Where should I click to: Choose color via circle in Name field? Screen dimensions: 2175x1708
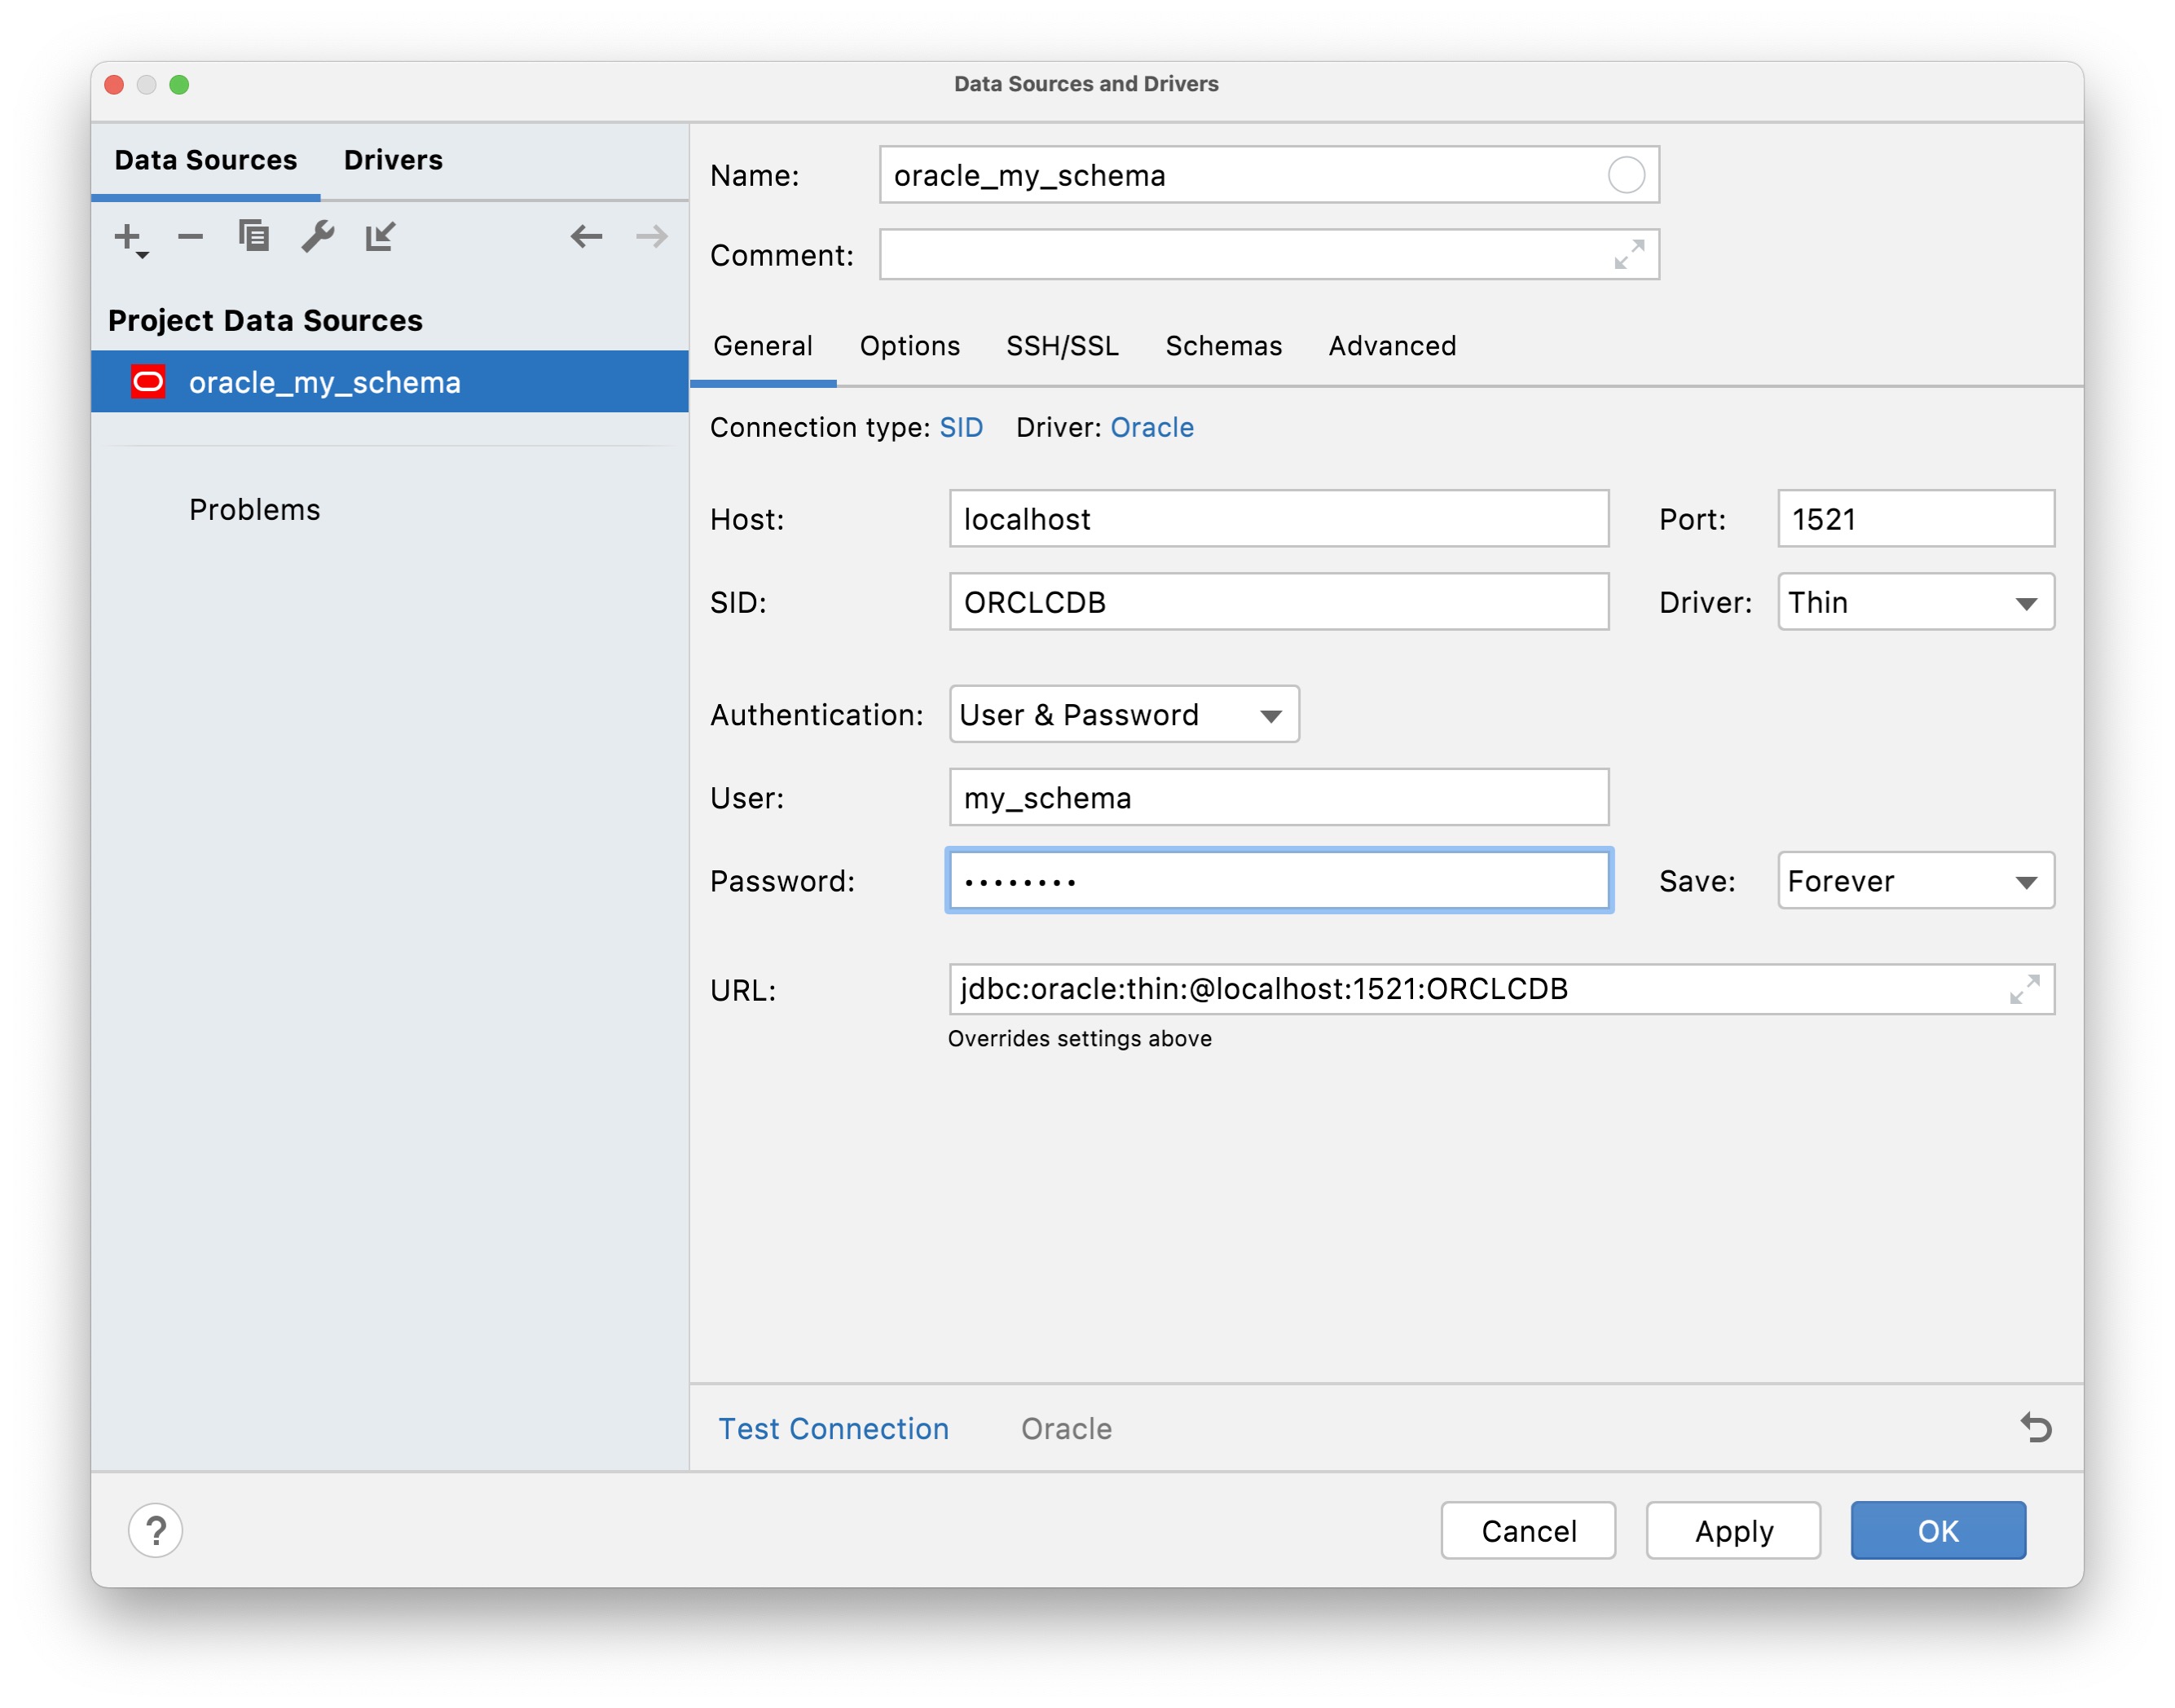[x=1626, y=175]
